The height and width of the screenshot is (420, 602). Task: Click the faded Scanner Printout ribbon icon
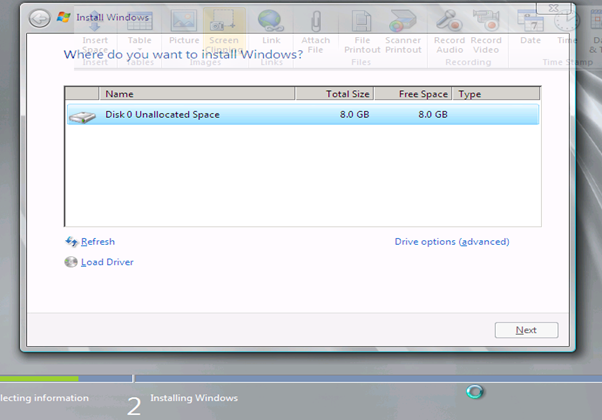pos(402,21)
